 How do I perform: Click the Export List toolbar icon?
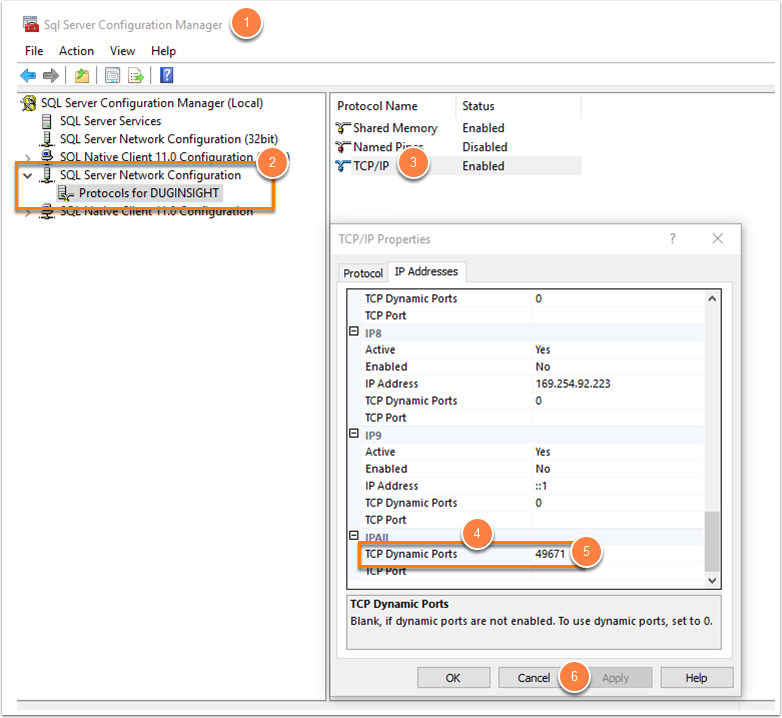pyautogui.click(x=136, y=75)
